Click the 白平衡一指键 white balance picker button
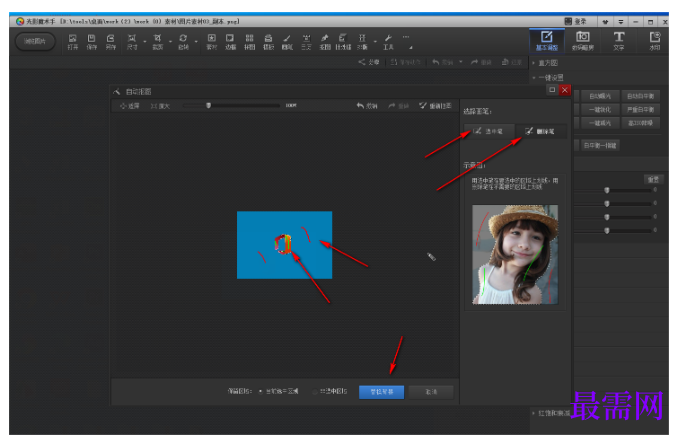Viewport: 682px width, 437px height. [600, 145]
